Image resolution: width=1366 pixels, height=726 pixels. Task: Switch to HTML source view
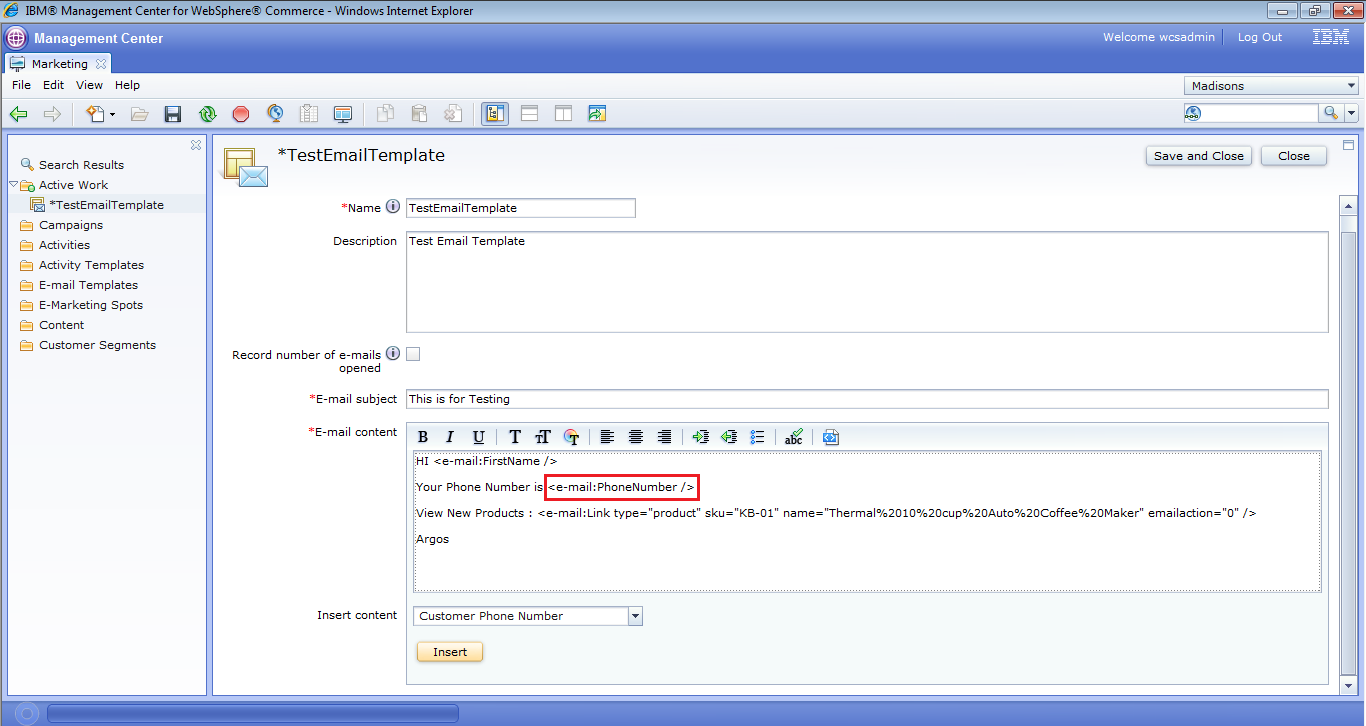pyautogui.click(x=831, y=437)
